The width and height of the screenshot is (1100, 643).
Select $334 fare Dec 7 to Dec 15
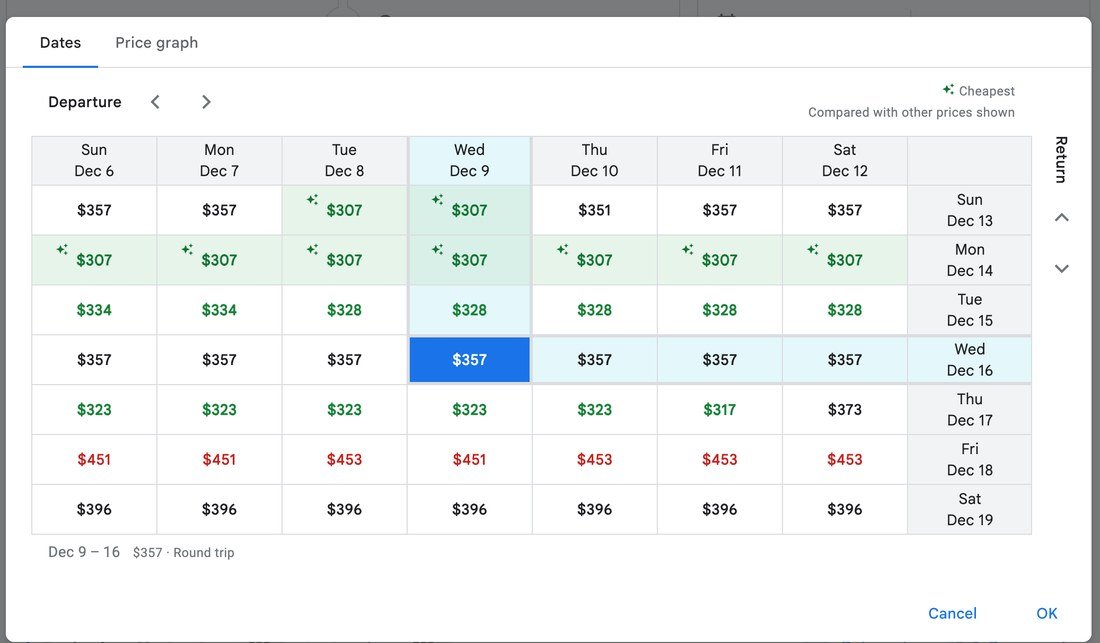(219, 310)
